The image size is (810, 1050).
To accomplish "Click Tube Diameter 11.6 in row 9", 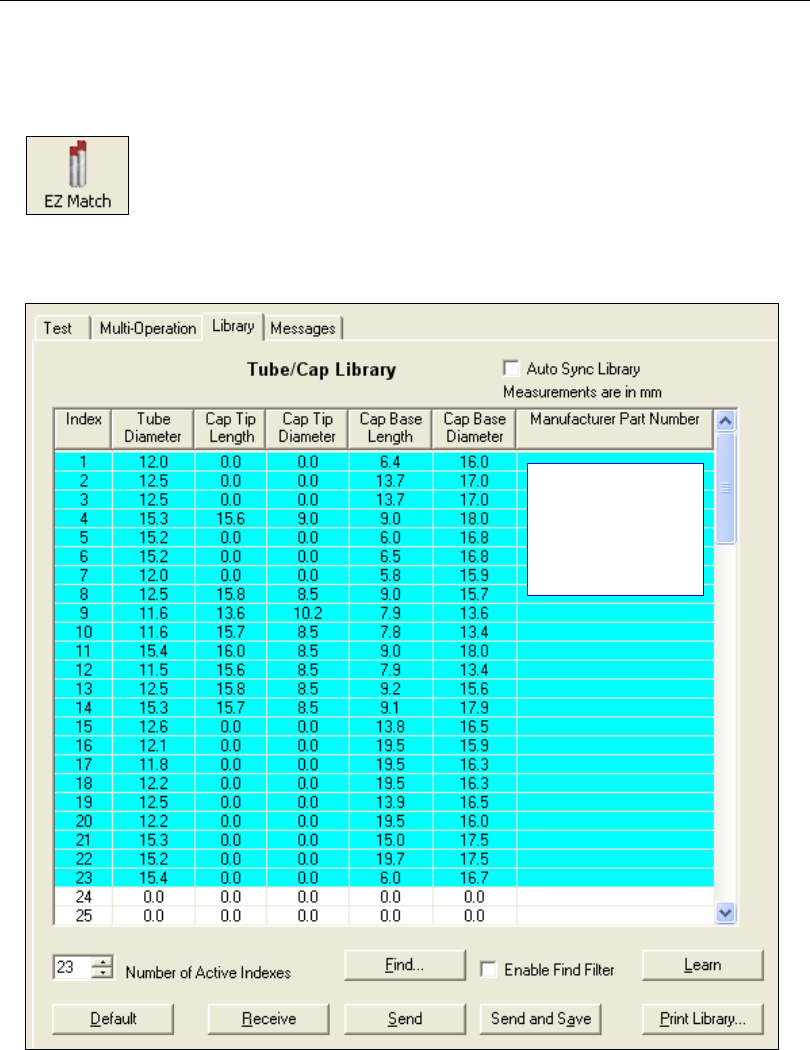I will tap(153, 613).
